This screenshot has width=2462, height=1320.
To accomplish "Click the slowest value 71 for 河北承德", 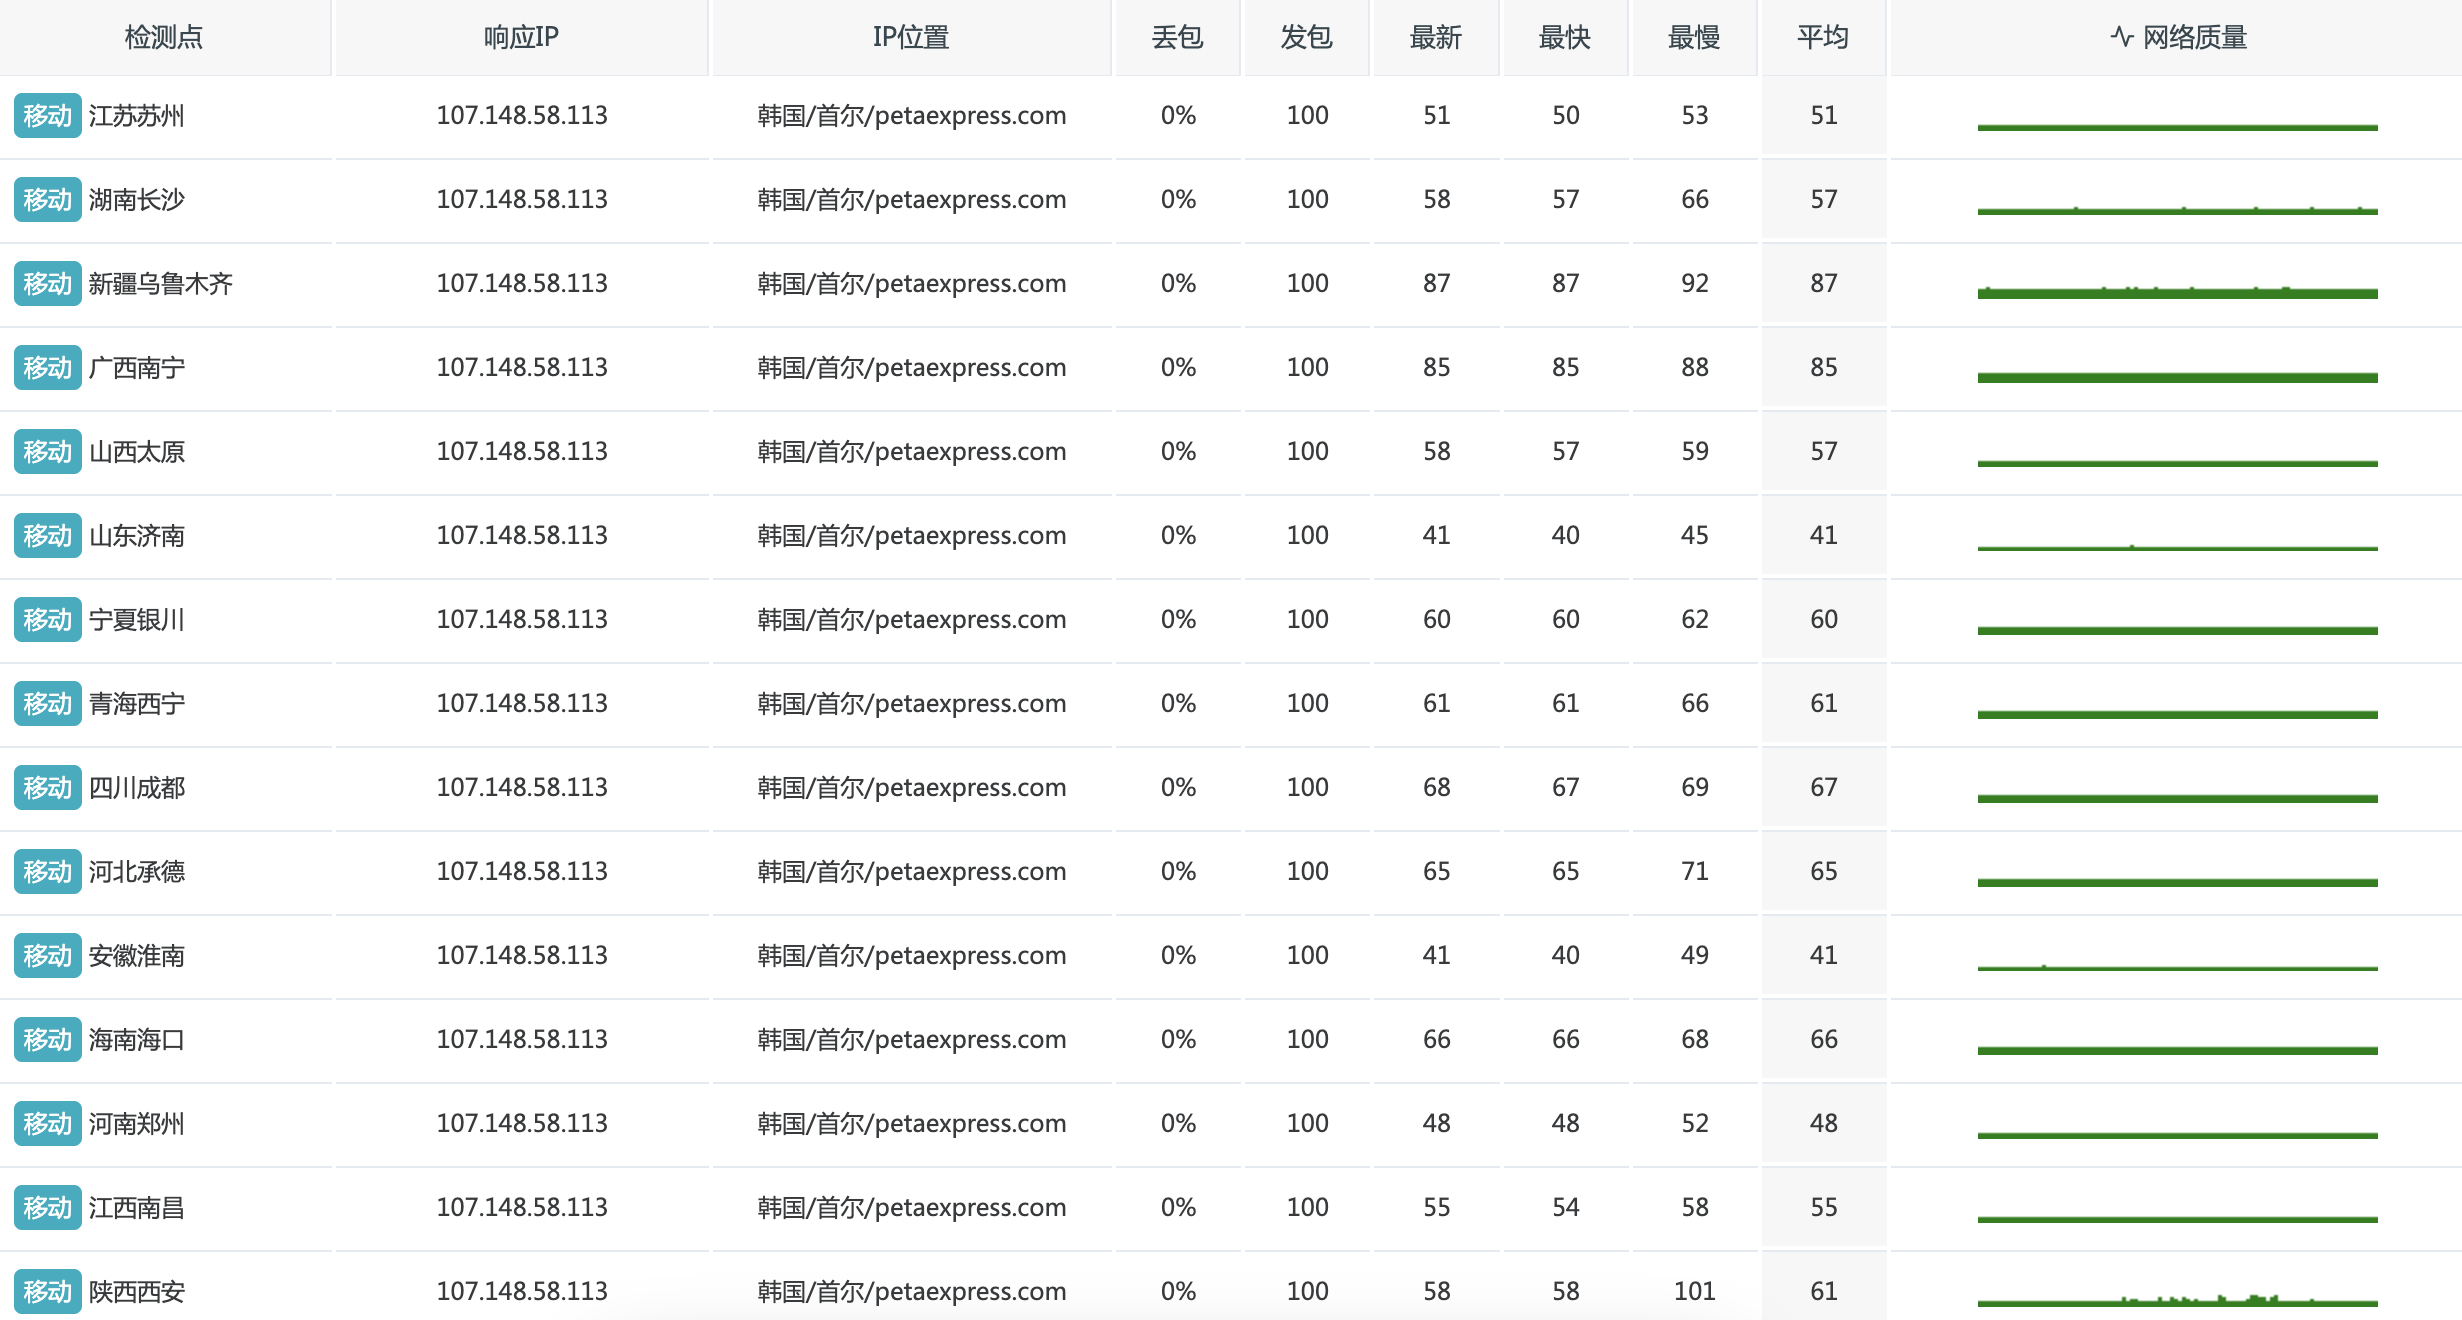I will [1695, 871].
